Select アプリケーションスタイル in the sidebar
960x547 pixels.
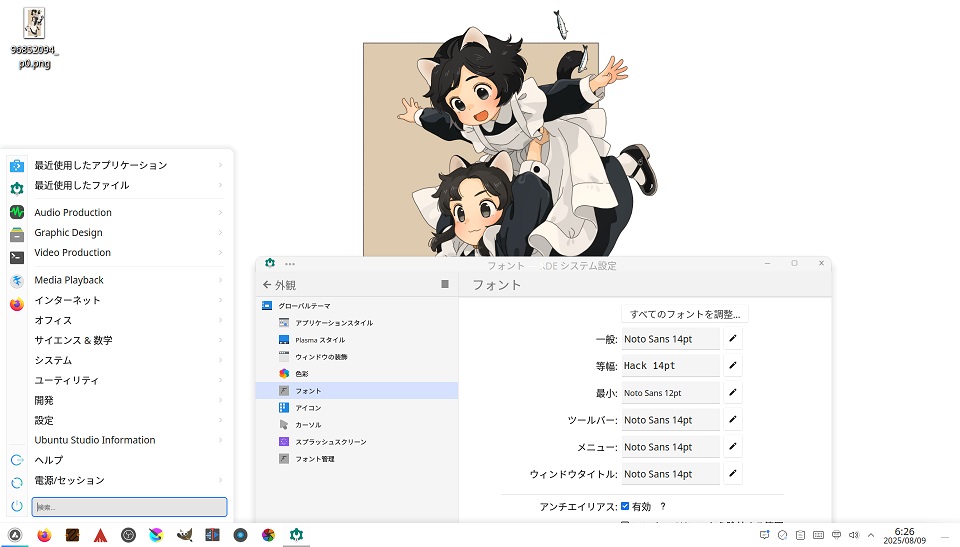[357, 323]
